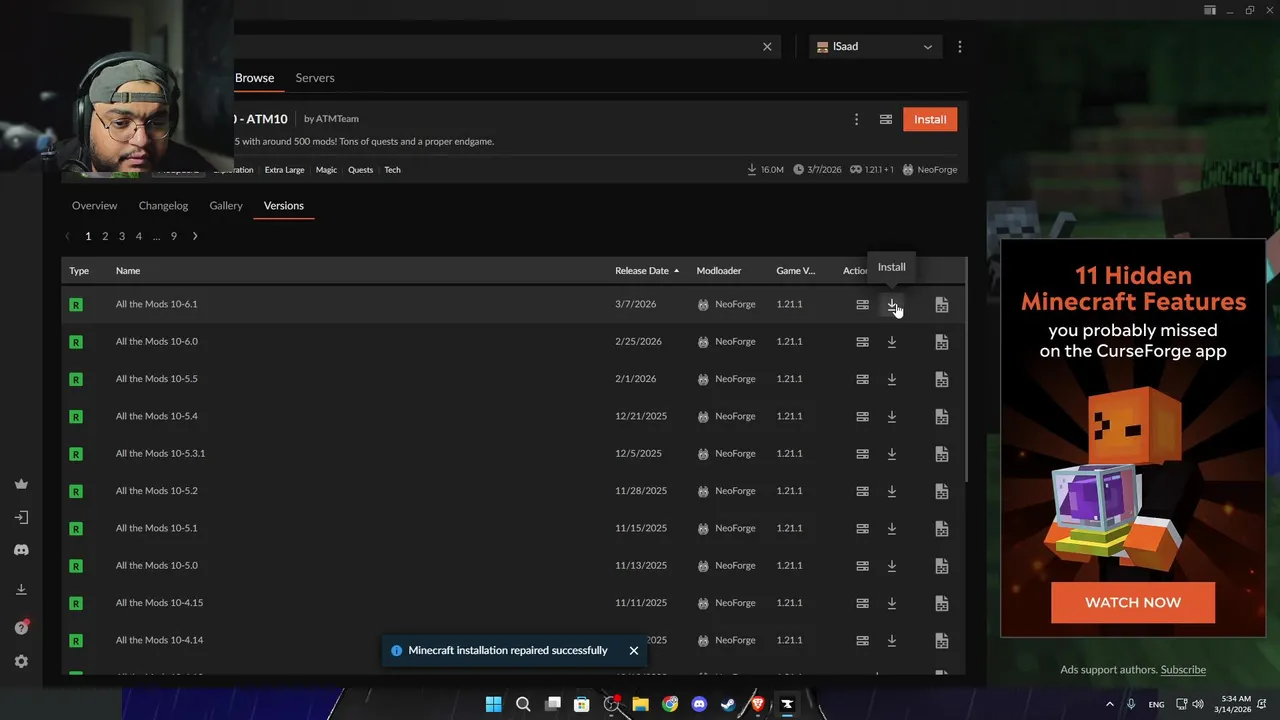The image size is (1280, 720).
Task: Click the download icon for All the Mods 10-5.5
Action: point(892,379)
